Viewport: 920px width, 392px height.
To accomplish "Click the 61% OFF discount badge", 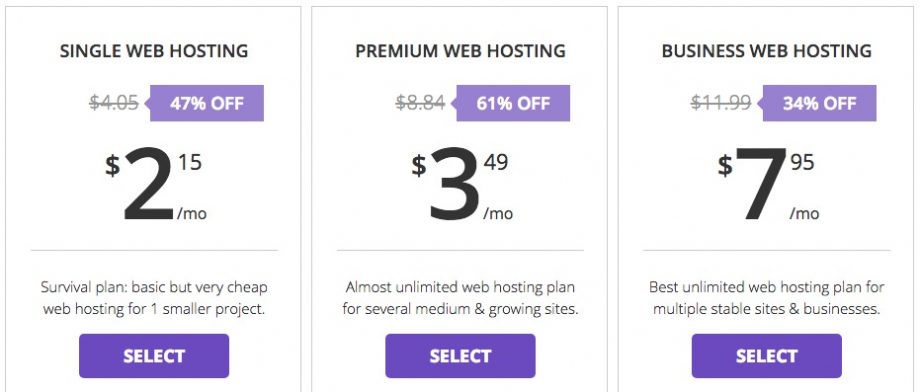I will click(511, 103).
